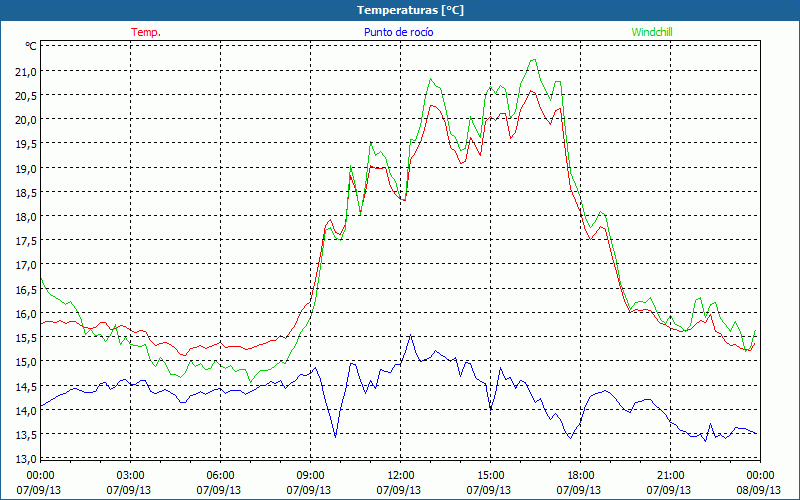
Task: Click the dew point dip before 10:00
Action: coord(335,437)
